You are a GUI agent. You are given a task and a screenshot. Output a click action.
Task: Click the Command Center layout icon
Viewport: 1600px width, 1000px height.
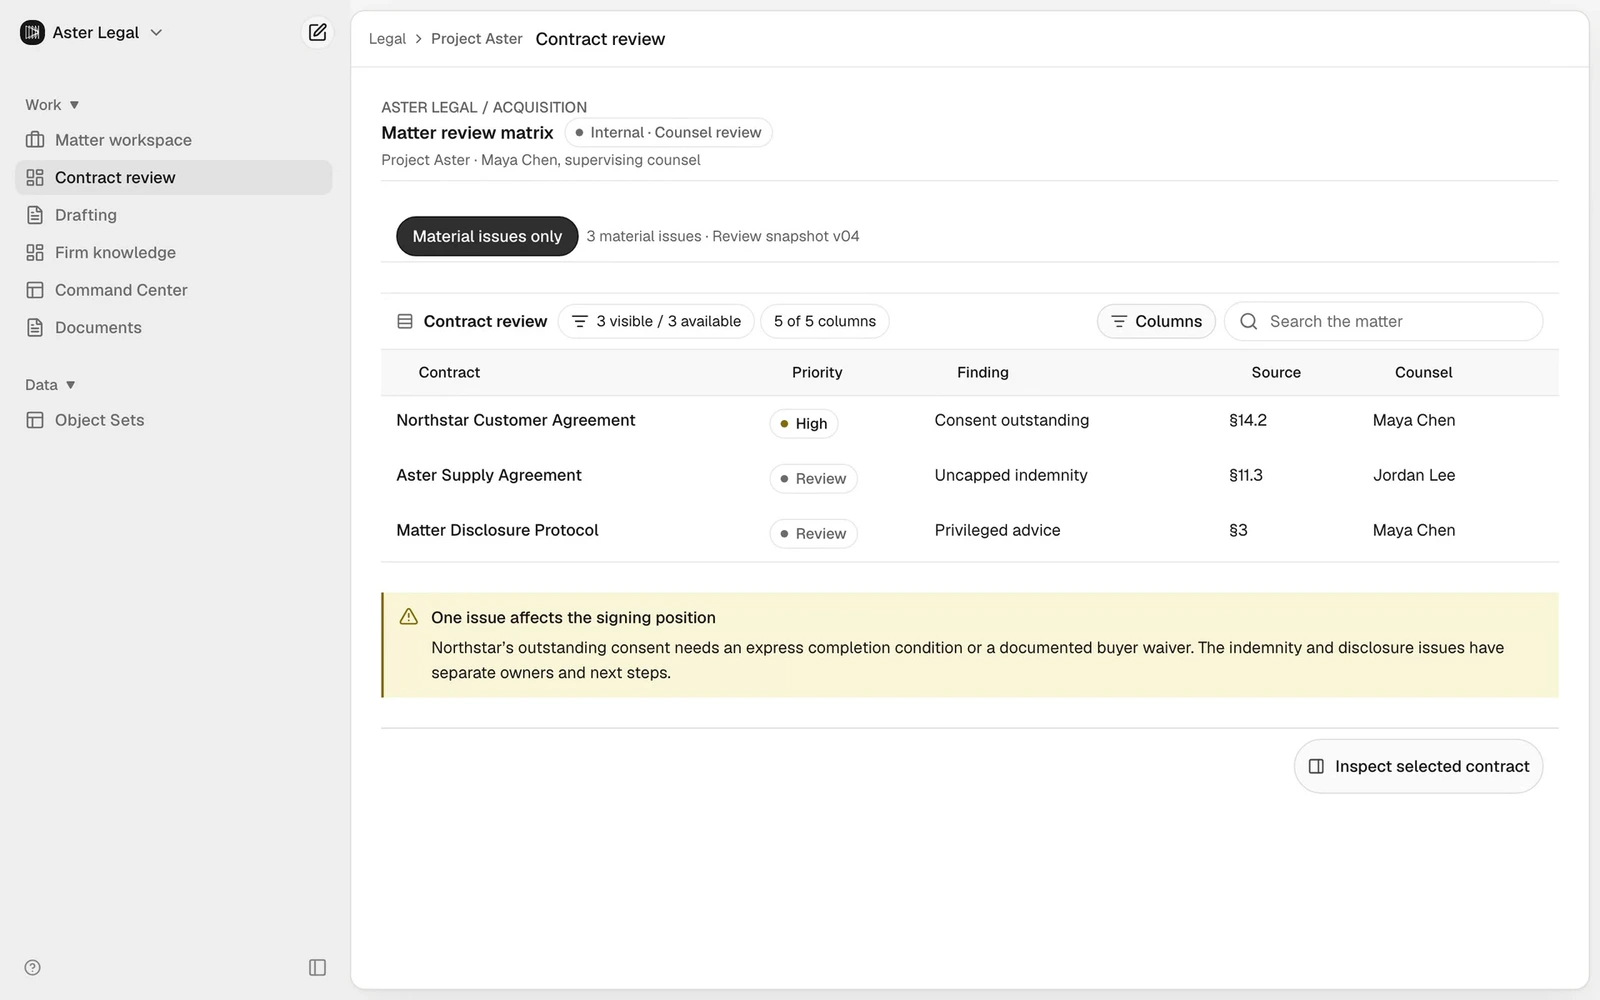pyautogui.click(x=35, y=290)
